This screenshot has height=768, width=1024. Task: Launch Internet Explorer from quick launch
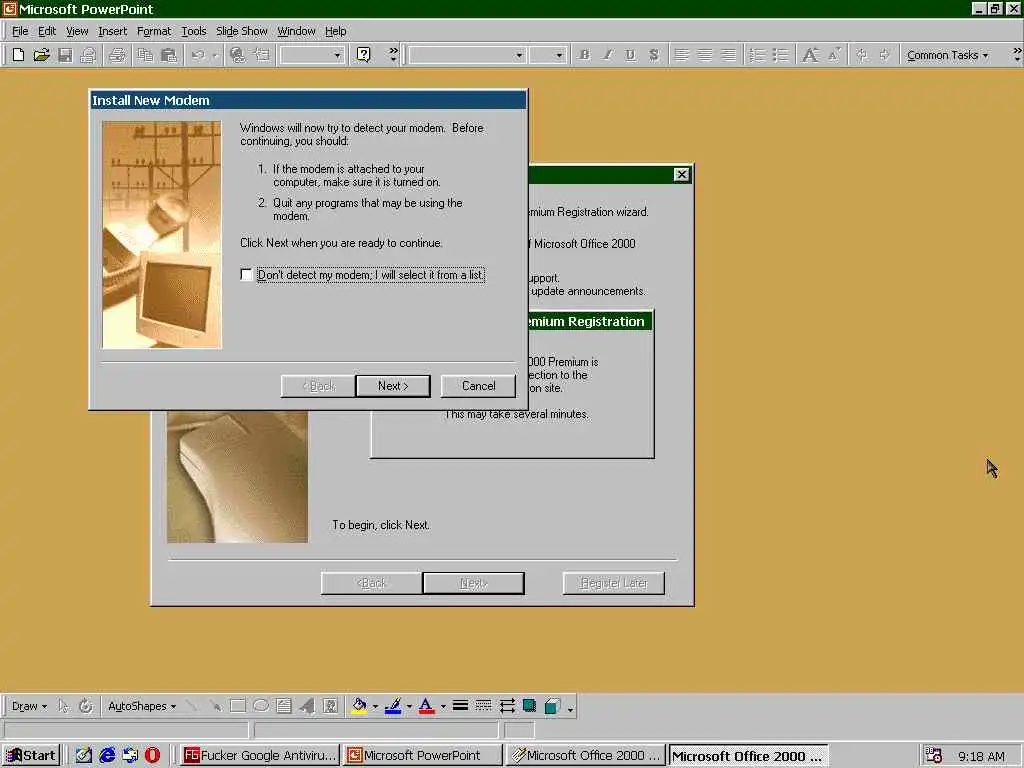click(x=106, y=756)
